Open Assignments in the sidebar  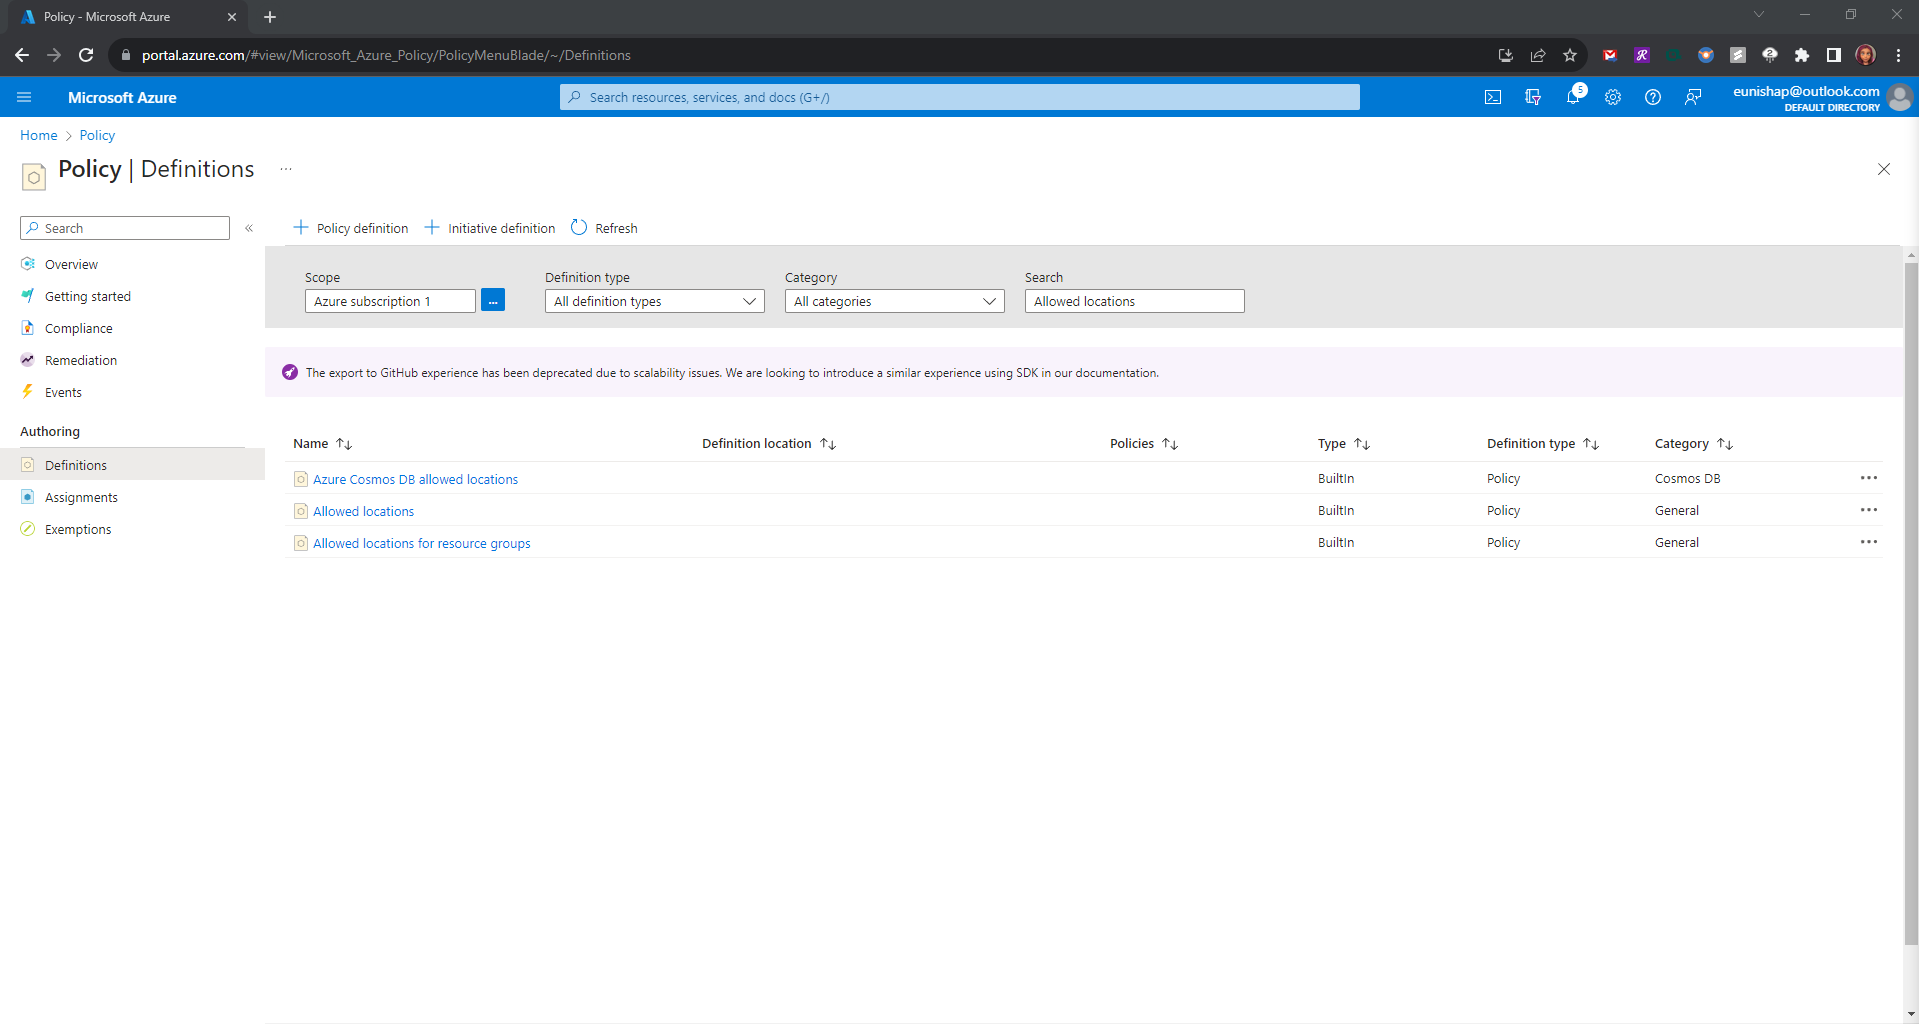point(81,497)
